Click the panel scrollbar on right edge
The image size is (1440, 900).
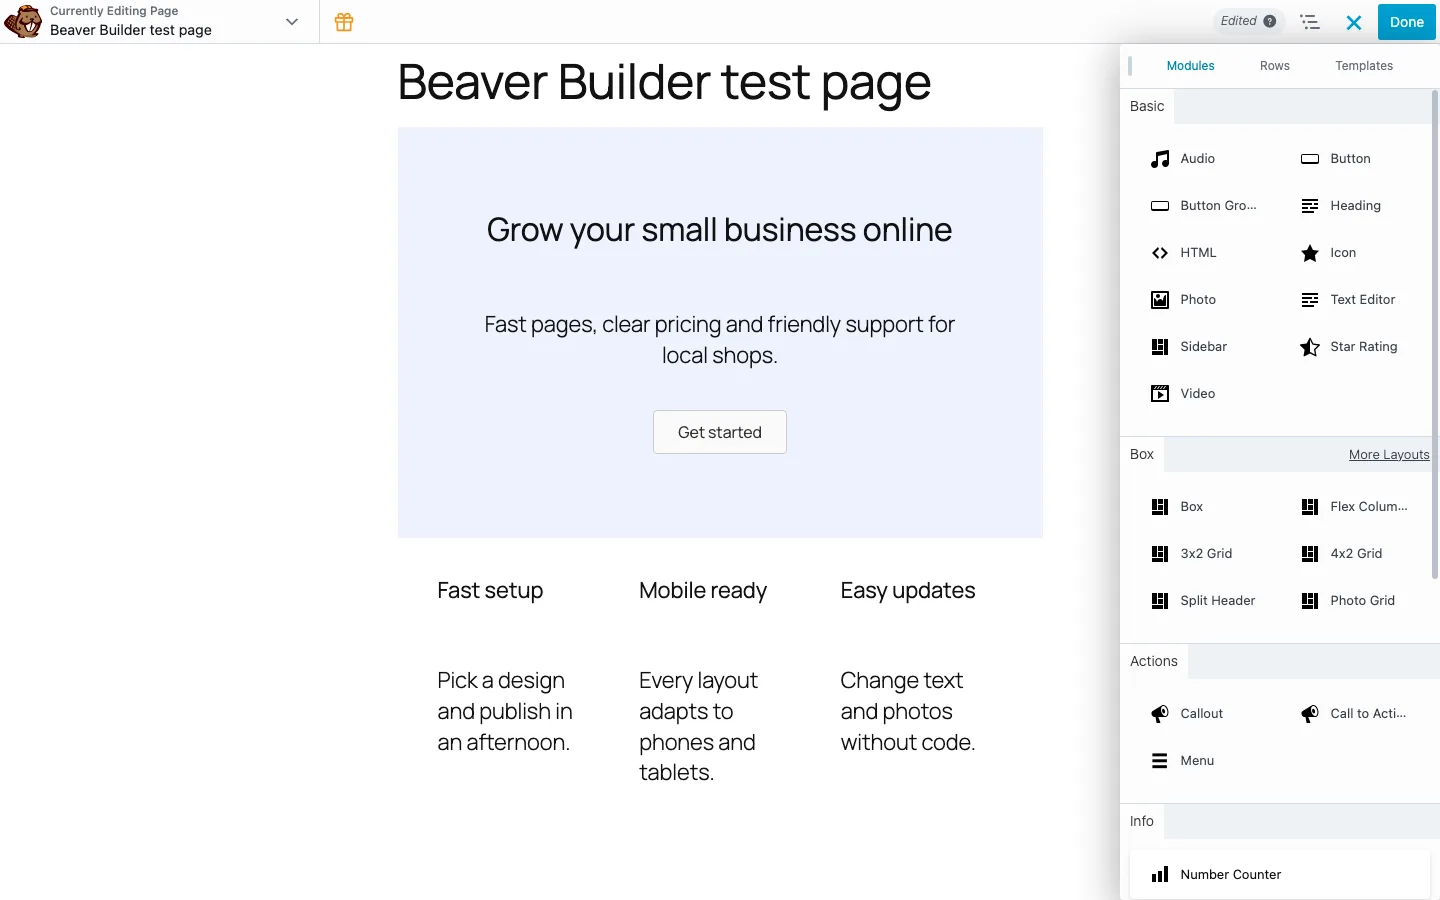pos(1435,335)
